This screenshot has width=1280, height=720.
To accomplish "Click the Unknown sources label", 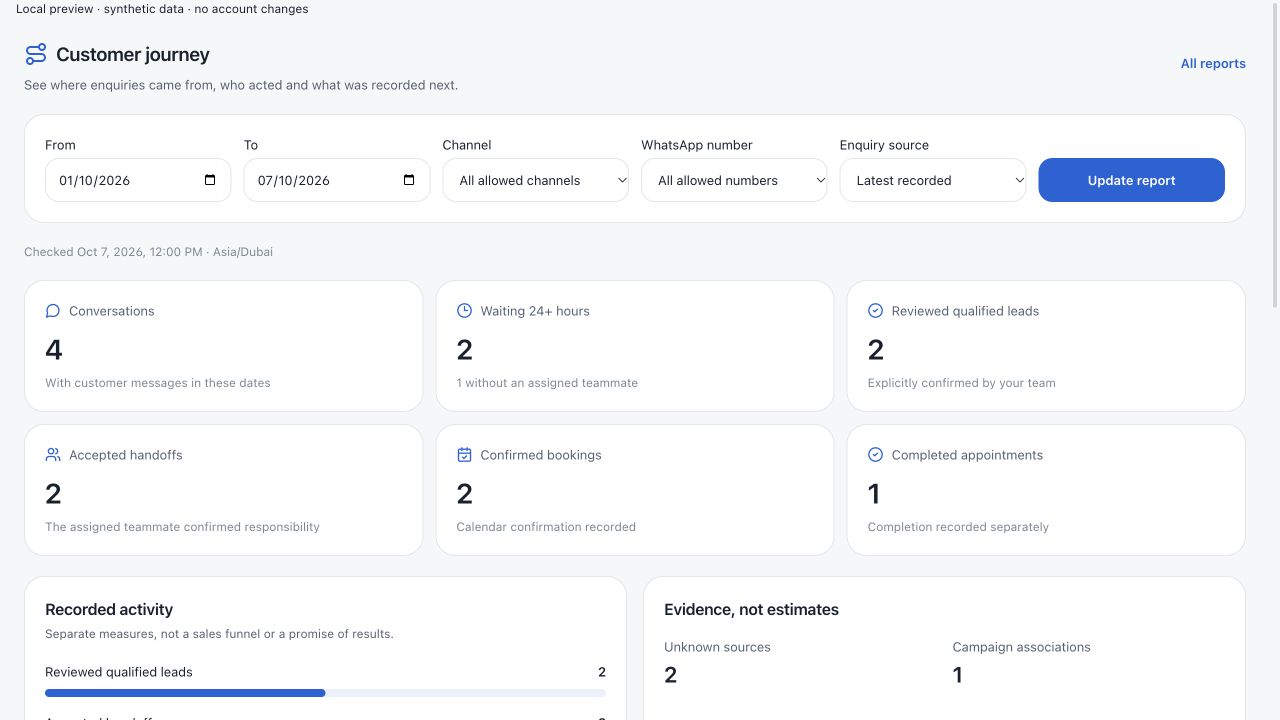I will point(717,647).
